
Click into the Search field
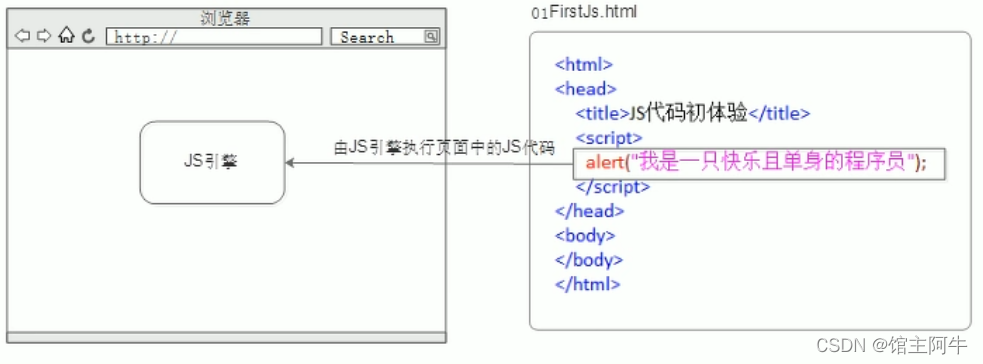[x=385, y=36]
